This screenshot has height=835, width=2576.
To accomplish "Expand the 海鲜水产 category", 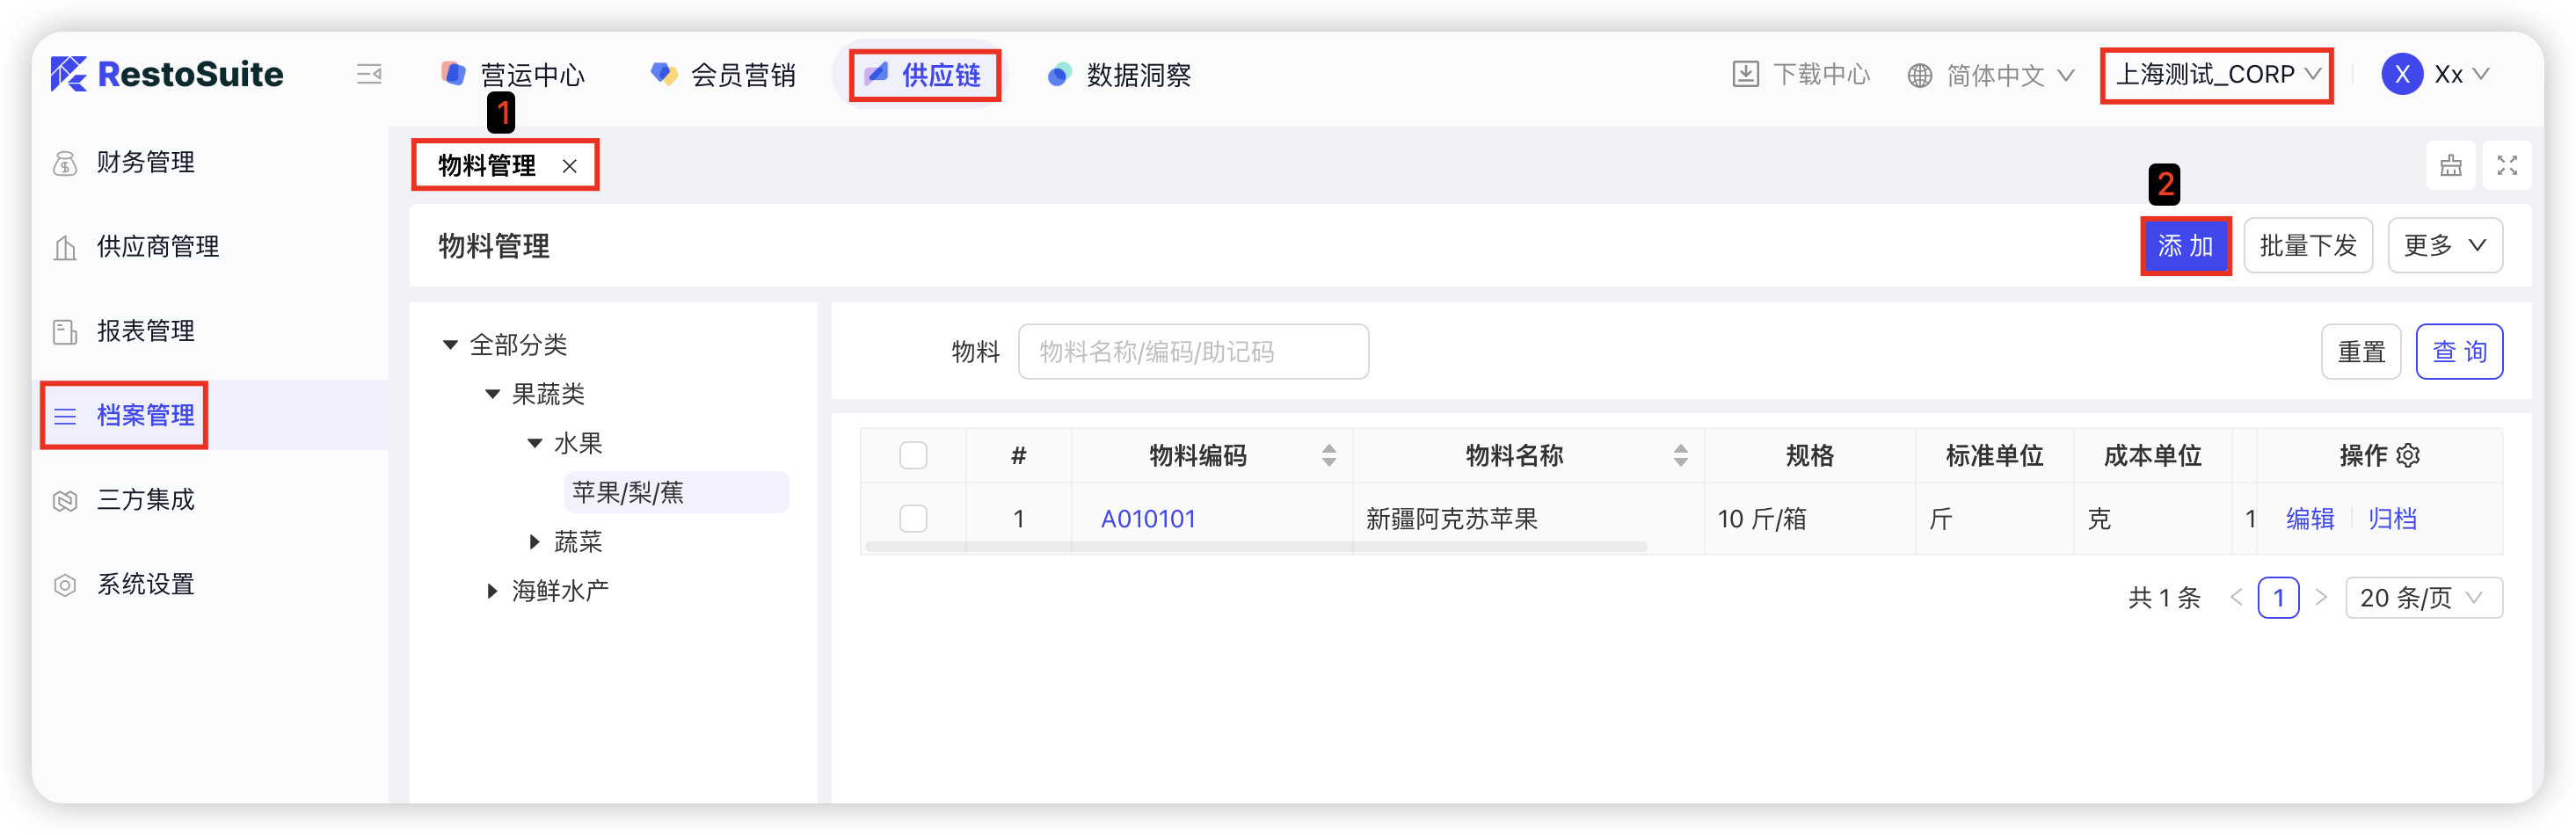I will pyautogui.click(x=492, y=591).
